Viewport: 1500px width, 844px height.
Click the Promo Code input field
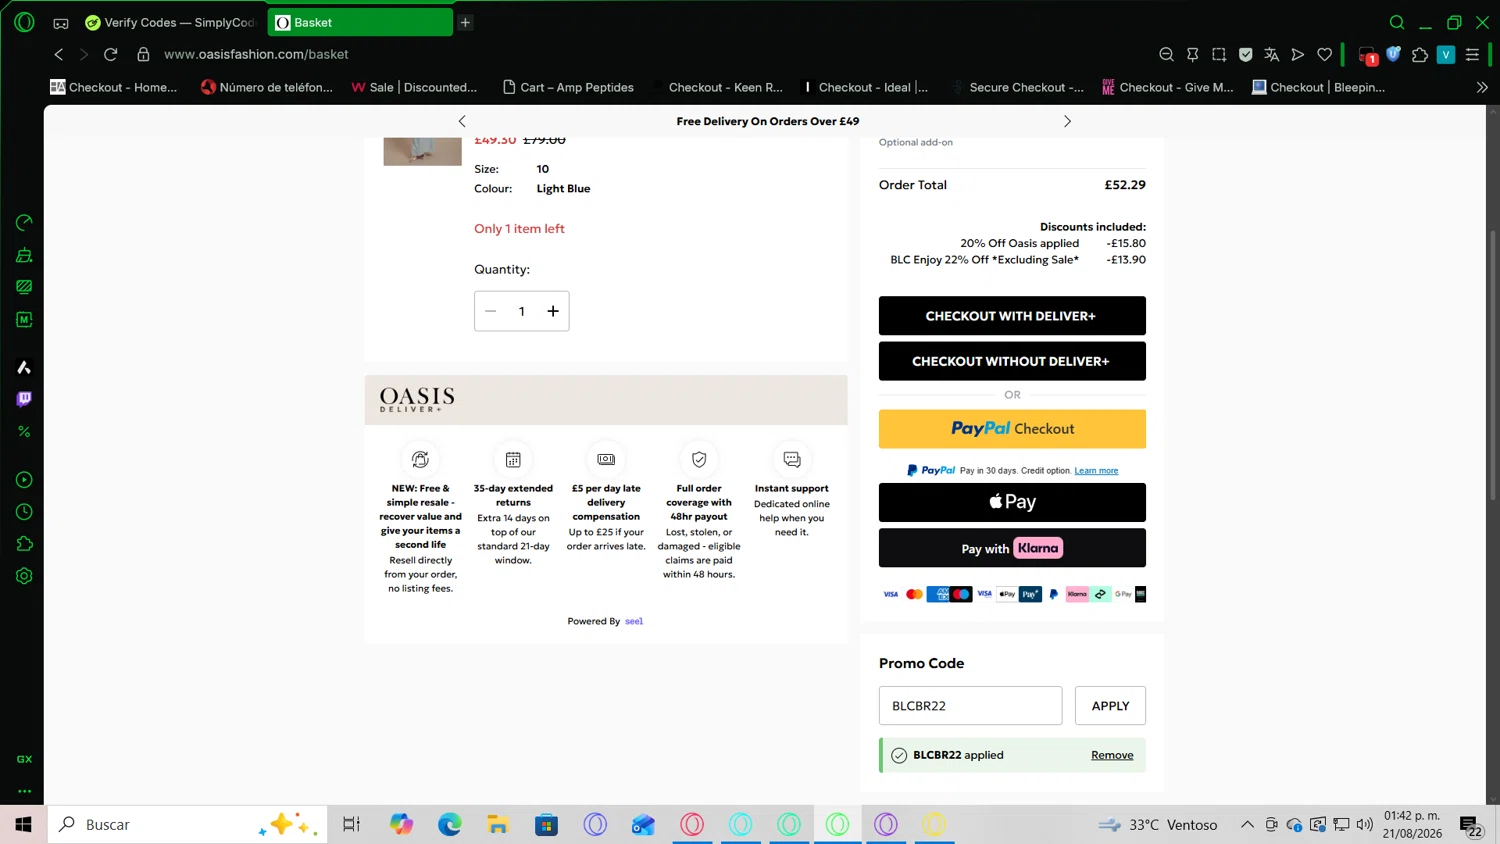[970, 706]
